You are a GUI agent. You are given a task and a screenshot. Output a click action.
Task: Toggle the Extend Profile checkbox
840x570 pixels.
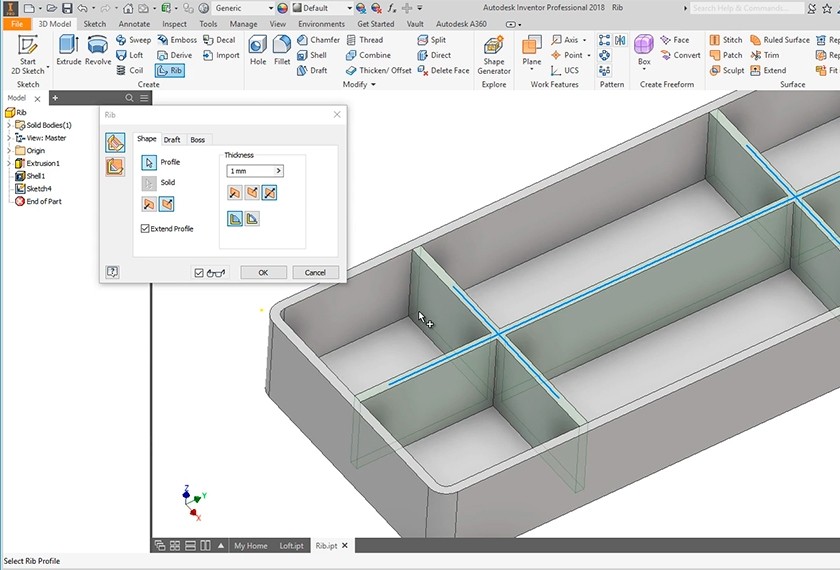[x=146, y=229]
